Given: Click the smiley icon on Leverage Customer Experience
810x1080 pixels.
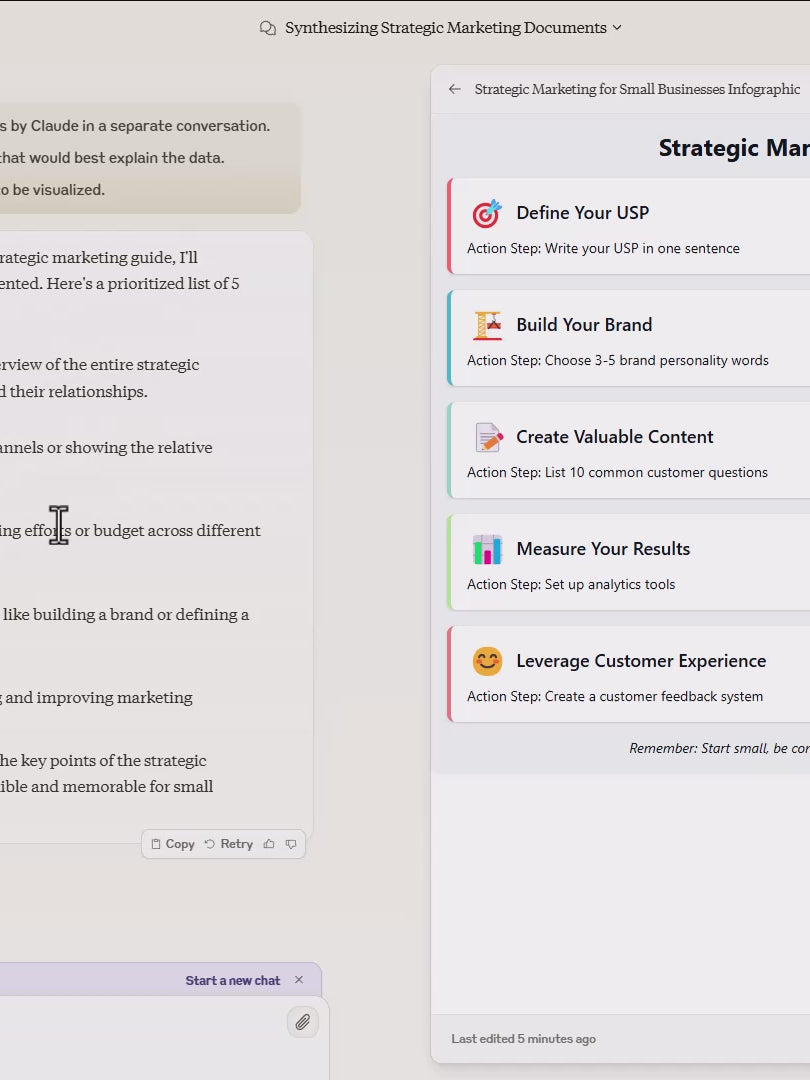Looking at the screenshot, I should click(487, 661).
